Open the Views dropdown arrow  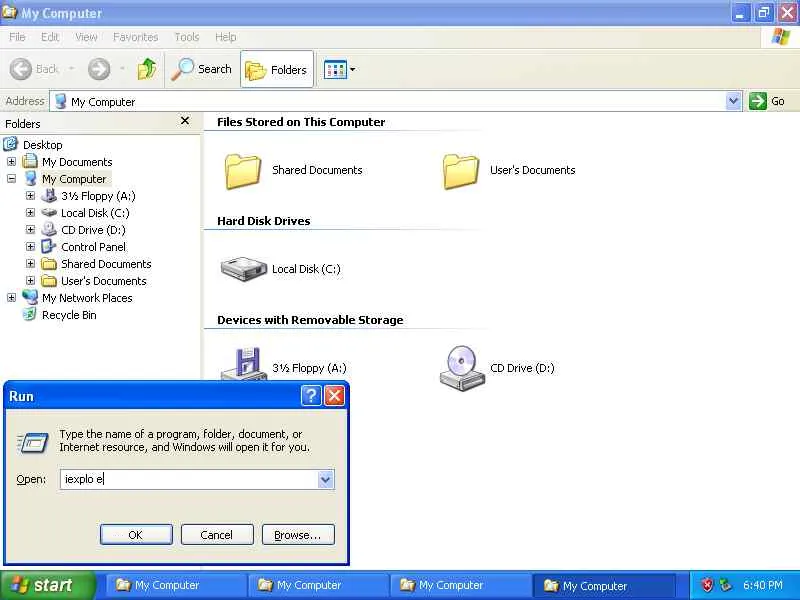coord(353,69)
